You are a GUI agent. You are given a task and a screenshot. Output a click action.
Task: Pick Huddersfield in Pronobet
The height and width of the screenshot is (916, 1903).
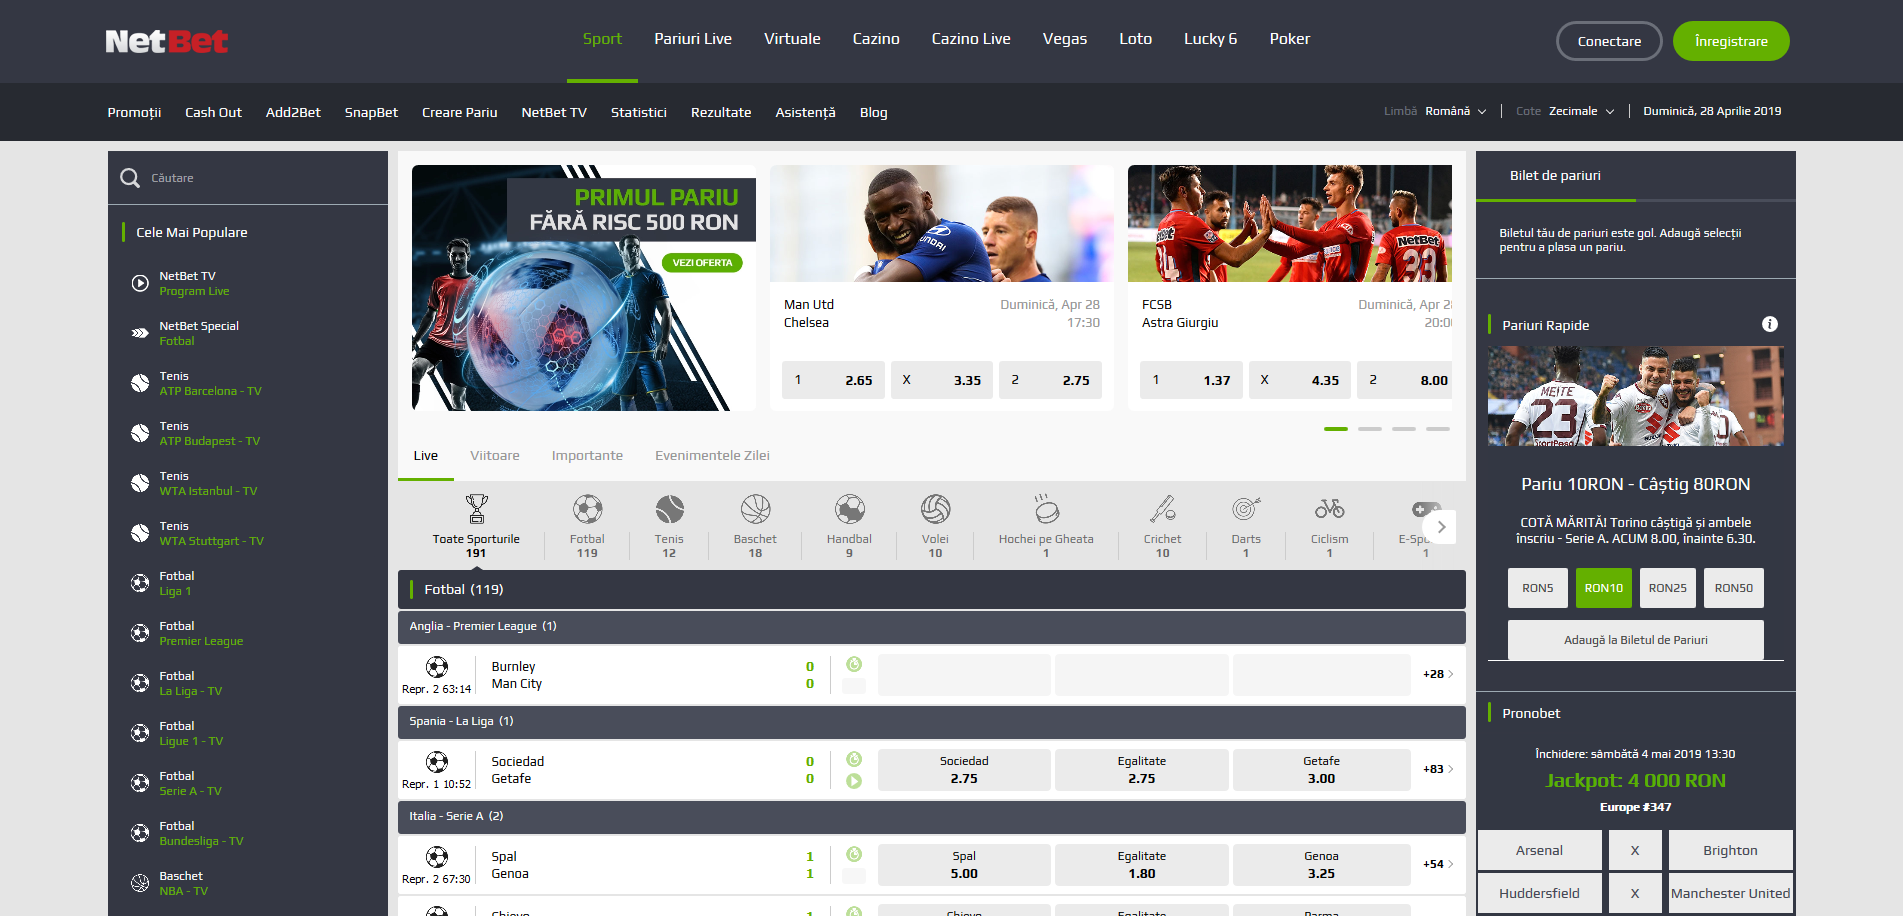click(1539, 893)
